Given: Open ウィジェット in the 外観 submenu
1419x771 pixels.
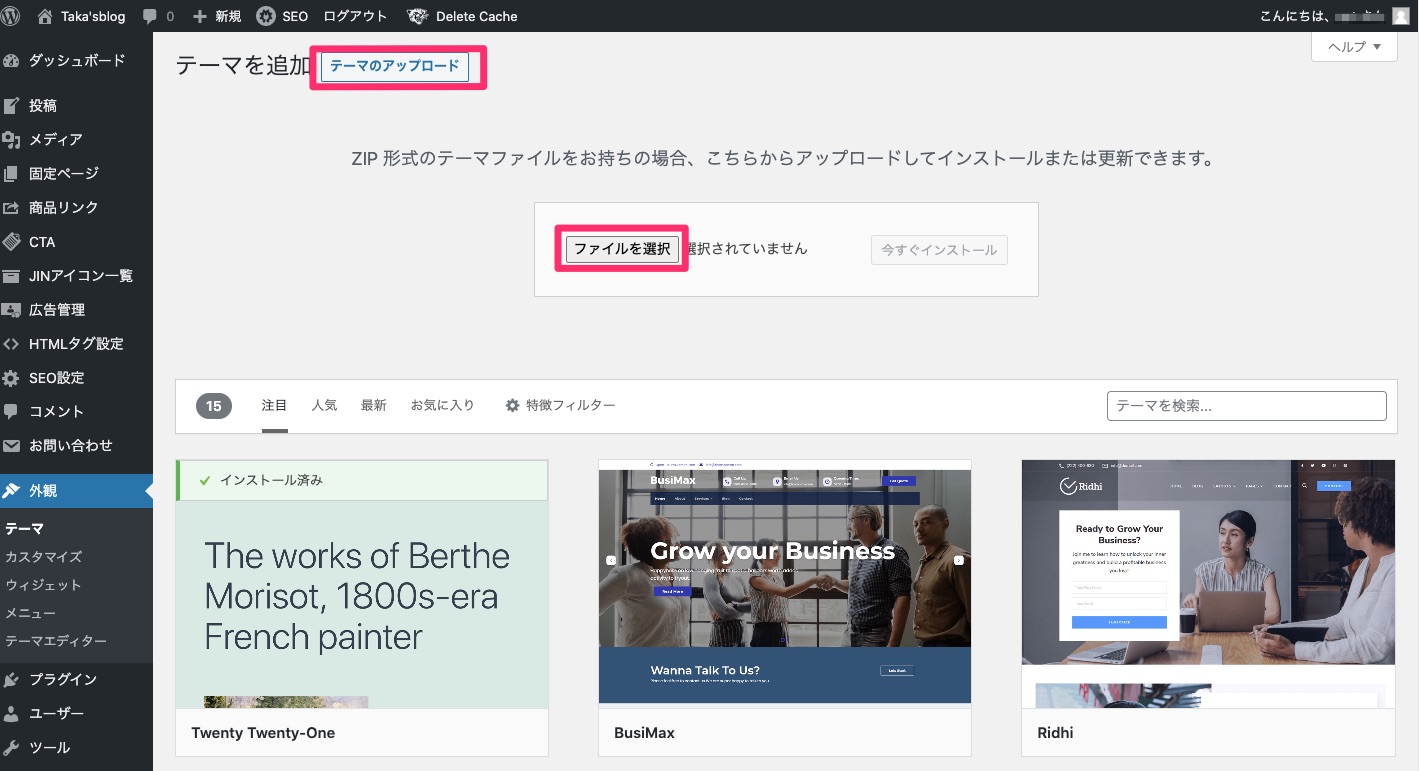Looking at the screenshot, I should [x=43, y=584].
